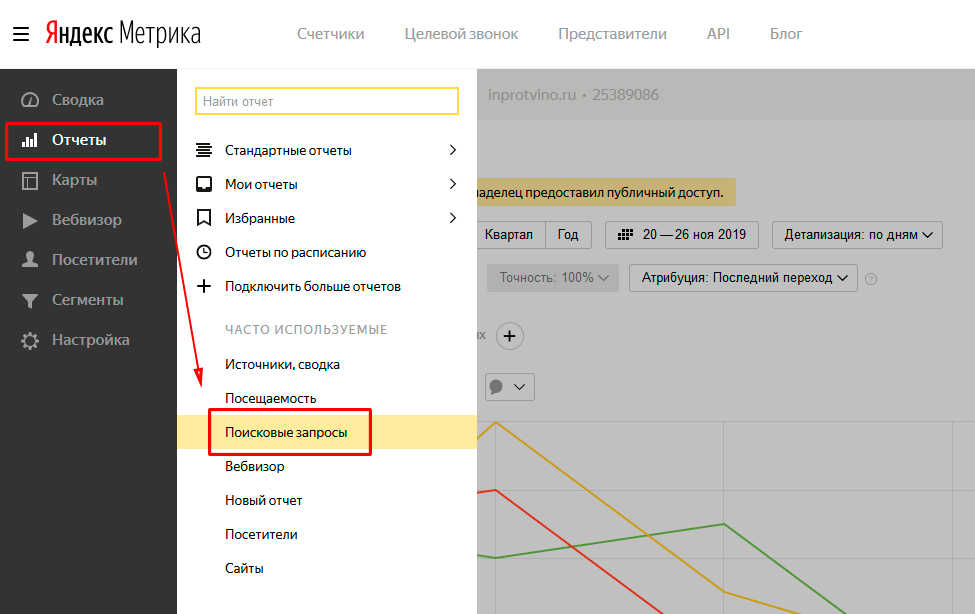Click the Вебвизор play icon

(x=30, y=220)
